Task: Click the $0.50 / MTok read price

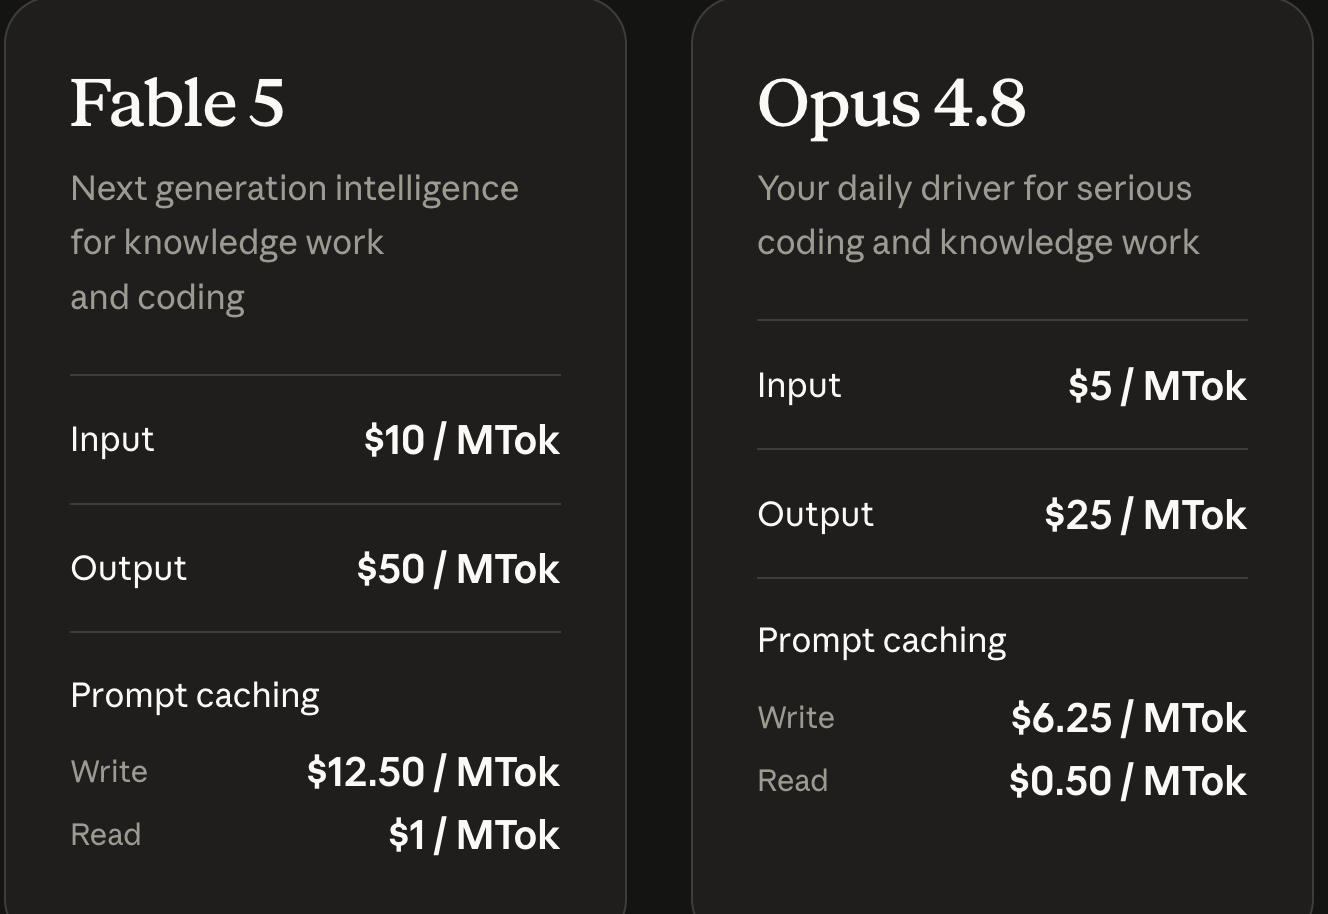Action: click(x=1127, y=781)
